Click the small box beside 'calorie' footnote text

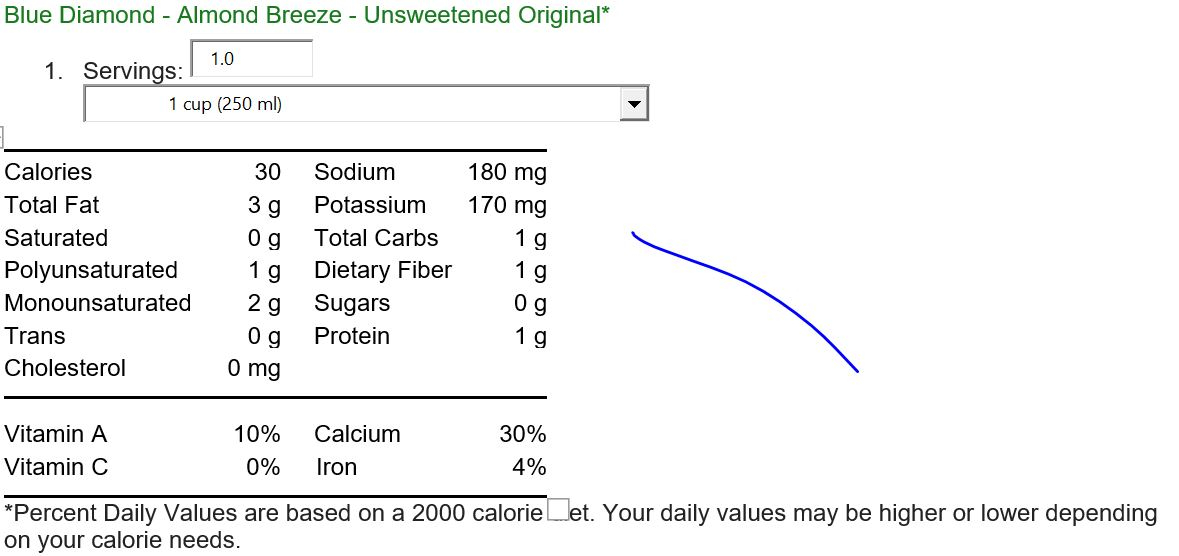click(x=558, y=509)
